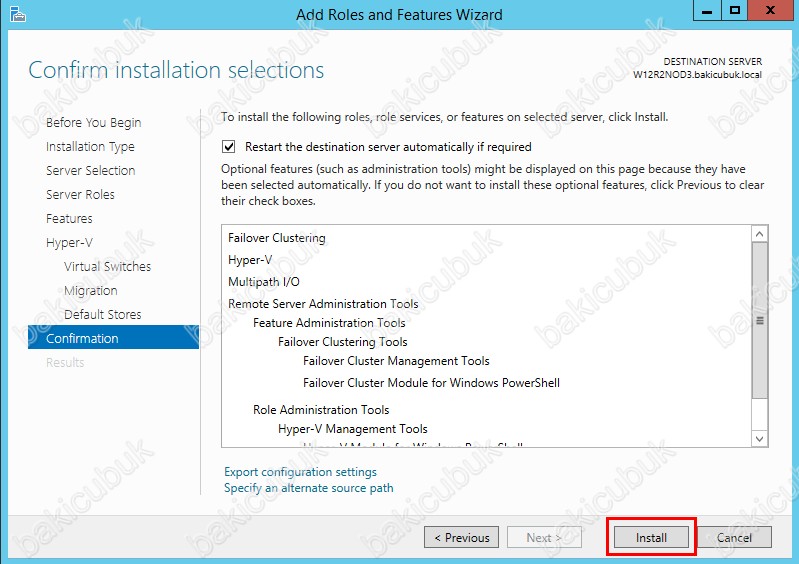The image size is (799, 564).
Task: Go to Installation Type step
Action: (x=90, y=147)
